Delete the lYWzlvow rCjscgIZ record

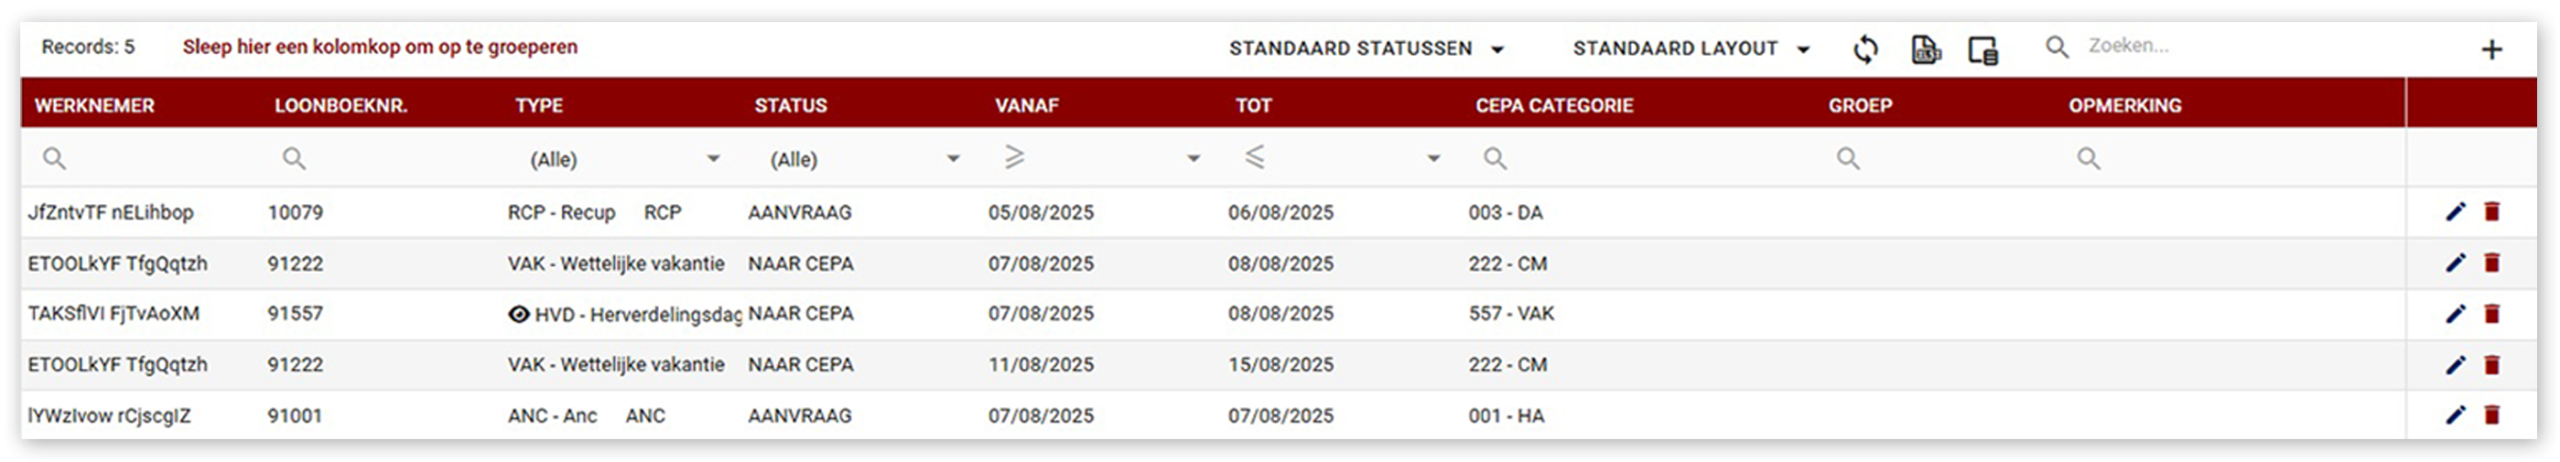point(2492,415)
